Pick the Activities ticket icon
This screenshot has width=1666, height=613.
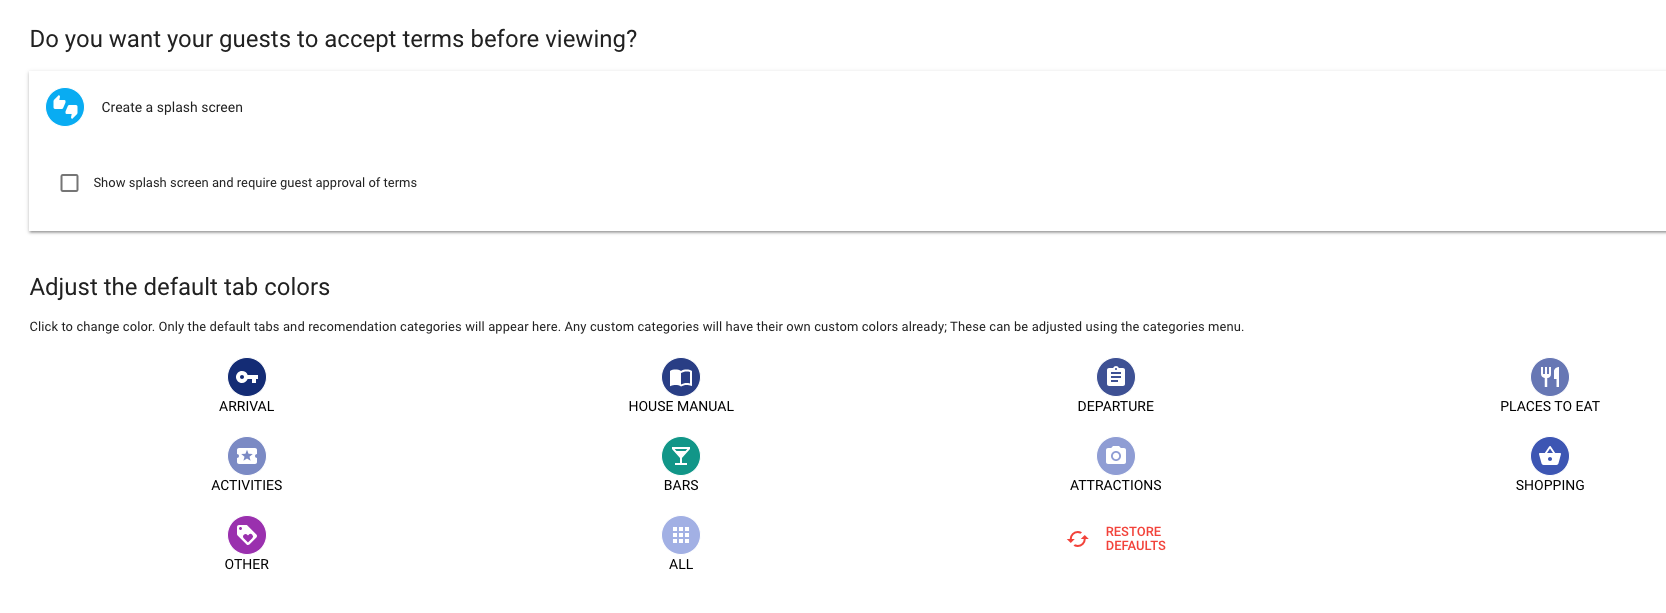246,456
